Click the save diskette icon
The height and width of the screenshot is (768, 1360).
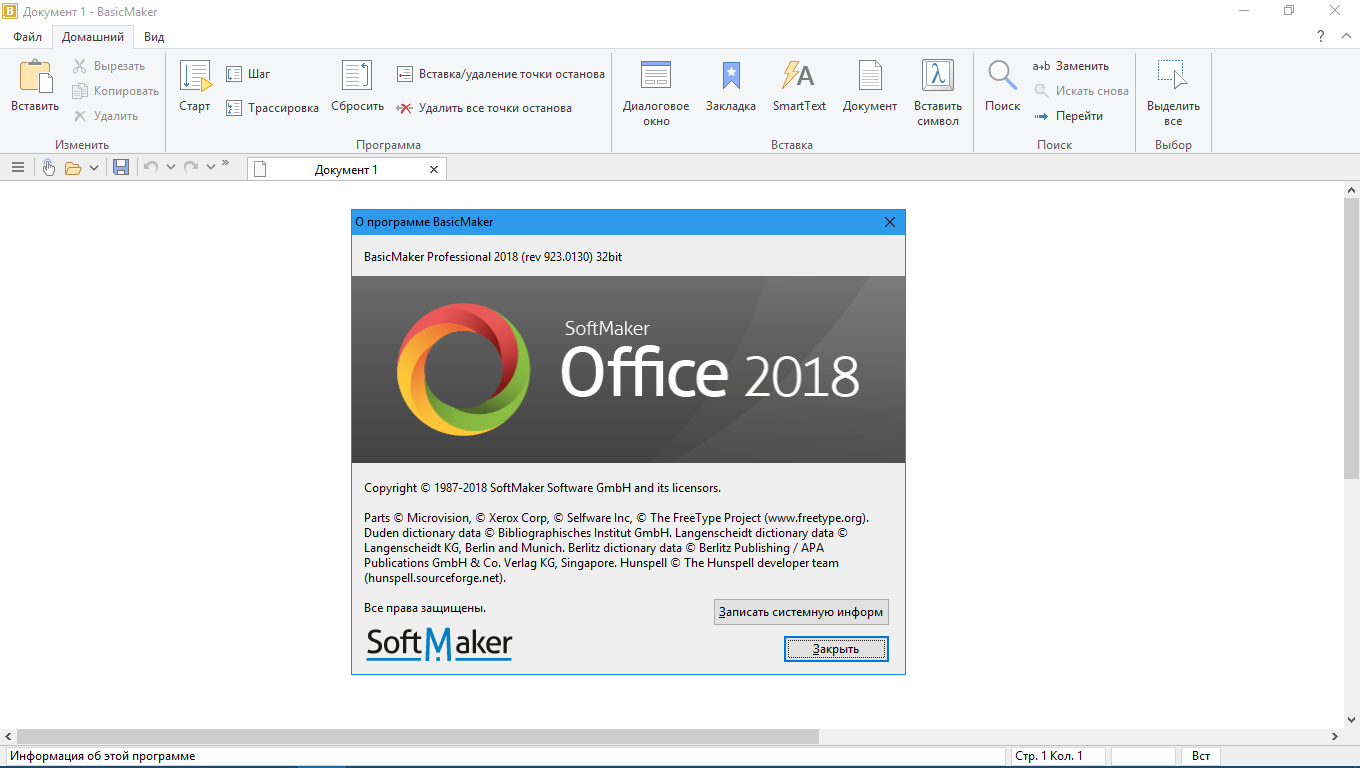pos(121,168)
